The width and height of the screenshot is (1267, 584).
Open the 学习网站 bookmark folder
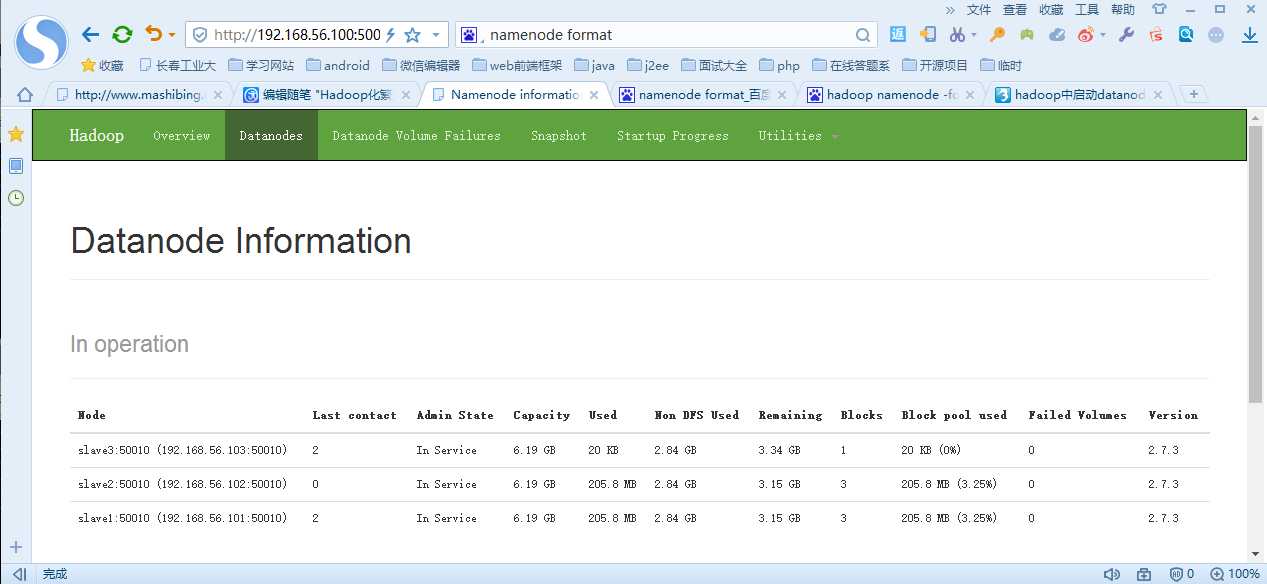pos(261,65)
